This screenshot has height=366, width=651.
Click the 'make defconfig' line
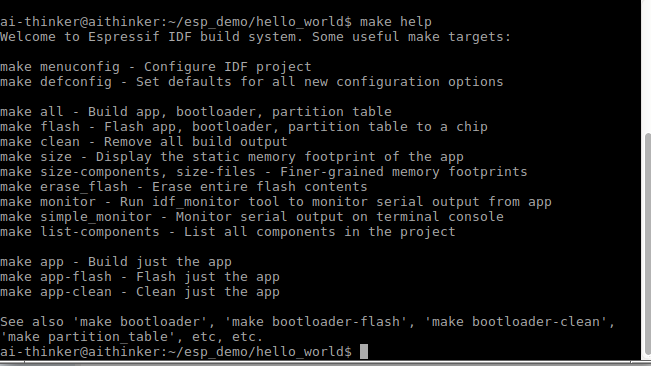point(252,82)
